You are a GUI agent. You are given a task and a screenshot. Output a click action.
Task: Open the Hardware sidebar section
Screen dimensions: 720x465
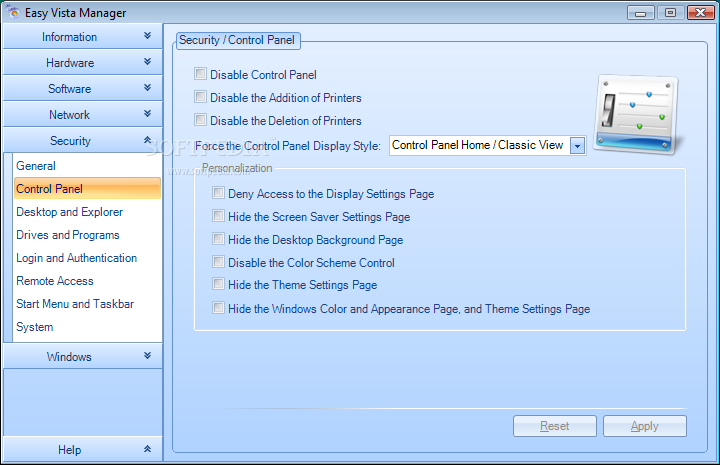click(x=83, y=62)
